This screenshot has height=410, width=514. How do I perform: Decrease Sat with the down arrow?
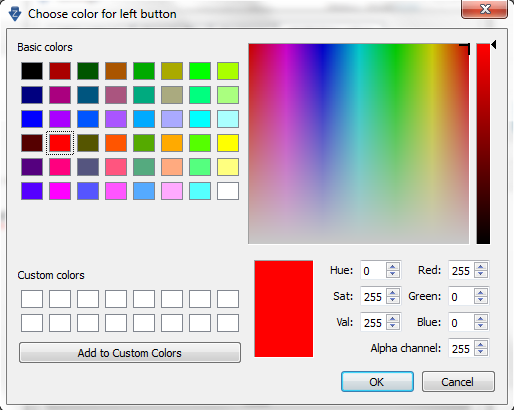pos(393,300)
